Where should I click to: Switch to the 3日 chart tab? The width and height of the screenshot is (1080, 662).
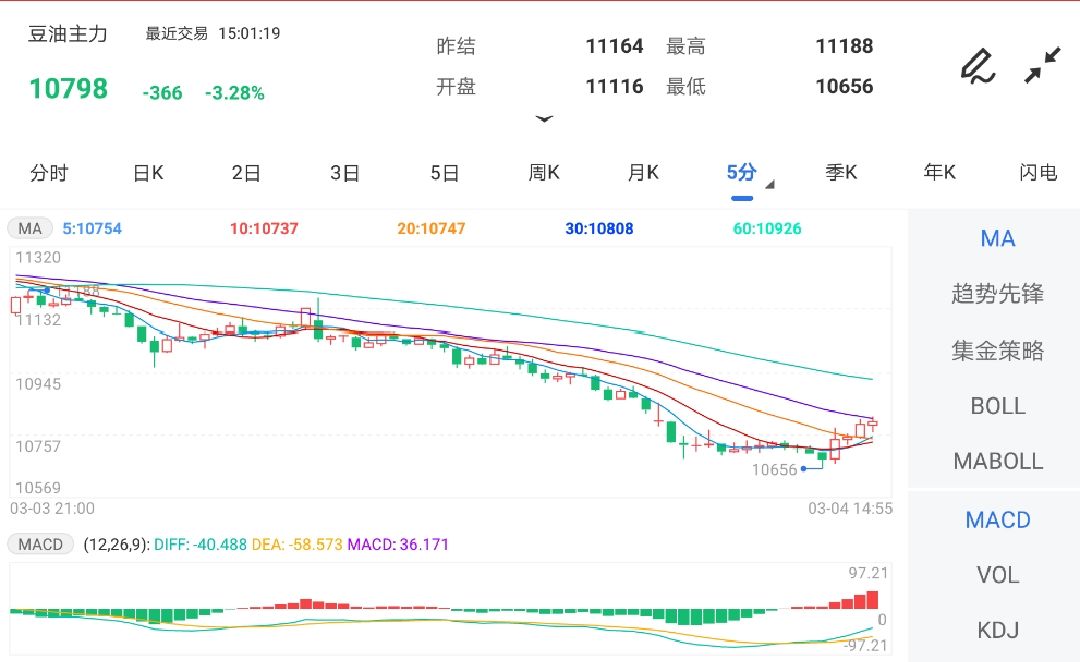344,172
